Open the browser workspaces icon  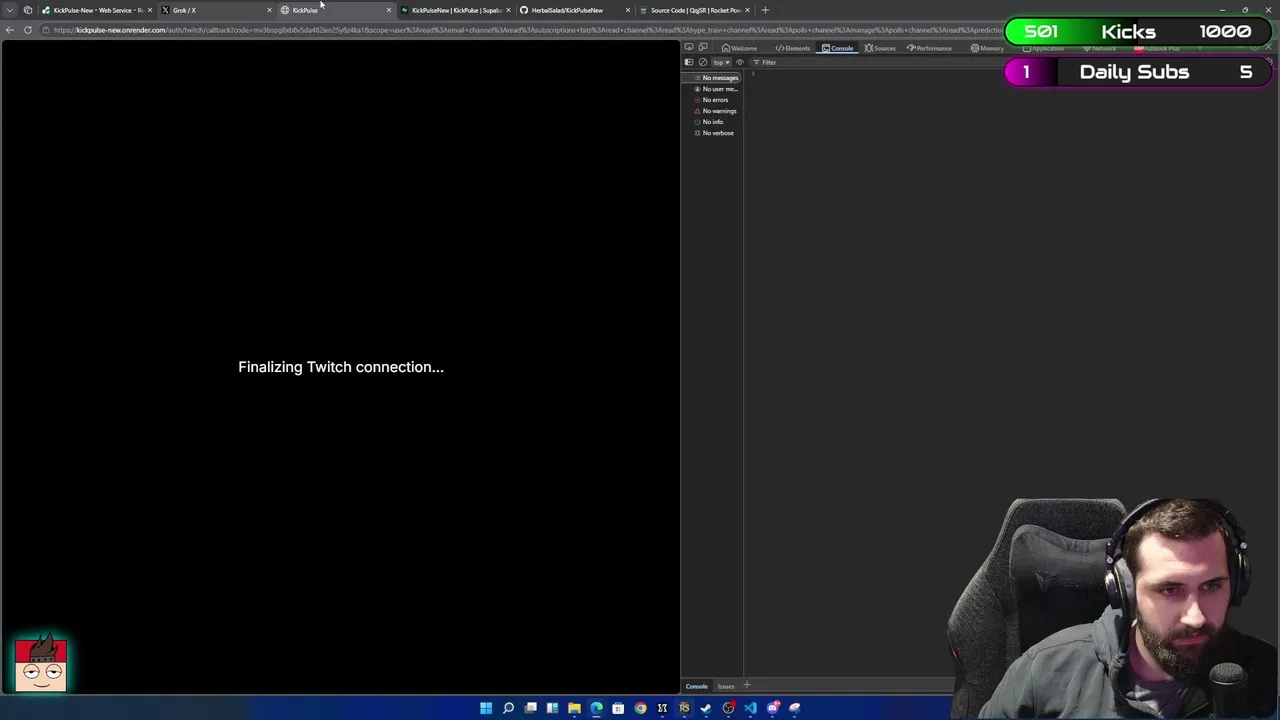tap(28, 10)
